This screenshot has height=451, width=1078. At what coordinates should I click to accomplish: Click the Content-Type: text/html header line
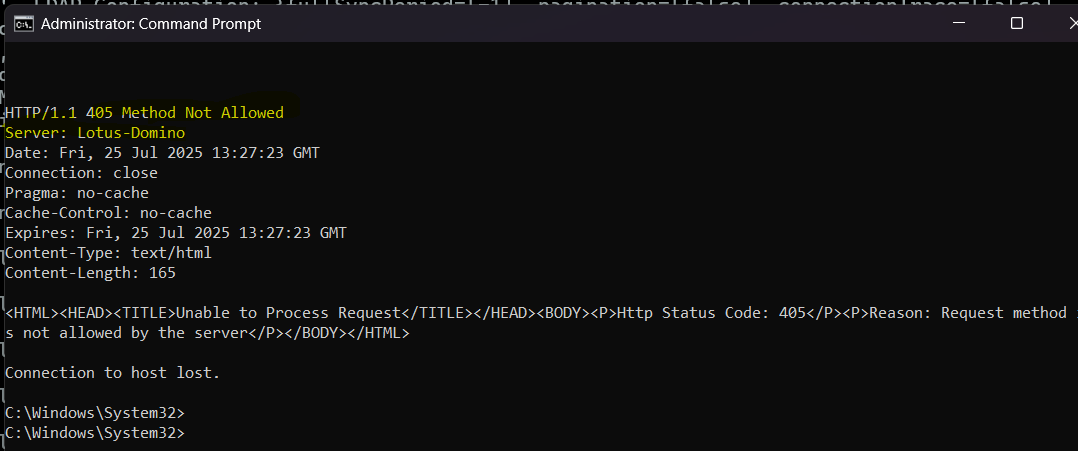point(109,252)
